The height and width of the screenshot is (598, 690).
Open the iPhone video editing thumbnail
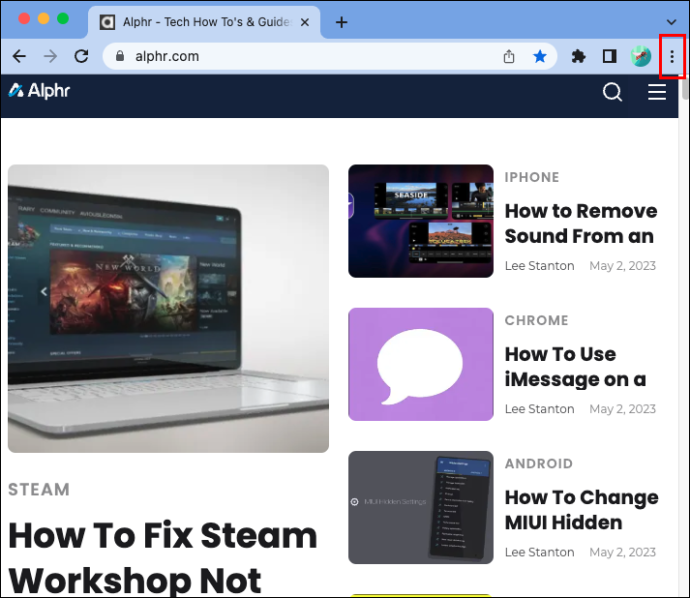pos(421,221)
